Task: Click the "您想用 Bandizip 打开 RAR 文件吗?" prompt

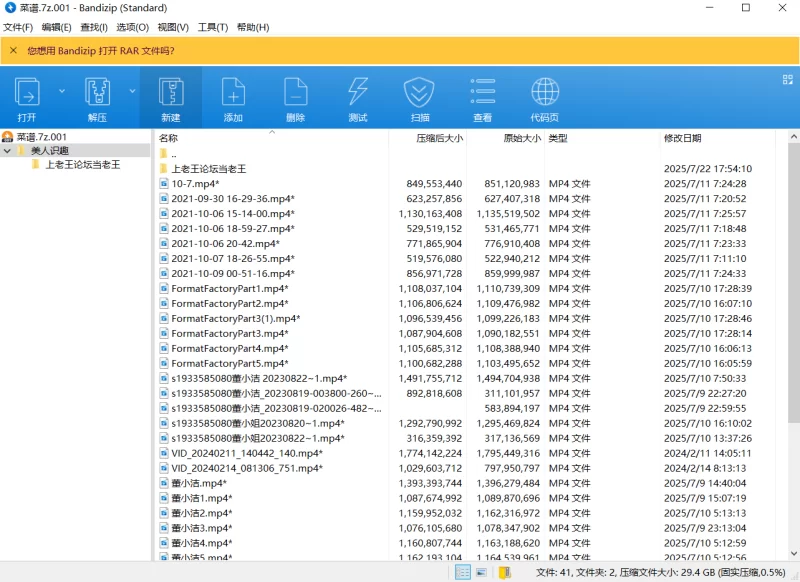Action: pyautogui.click(x=101, y=51)
